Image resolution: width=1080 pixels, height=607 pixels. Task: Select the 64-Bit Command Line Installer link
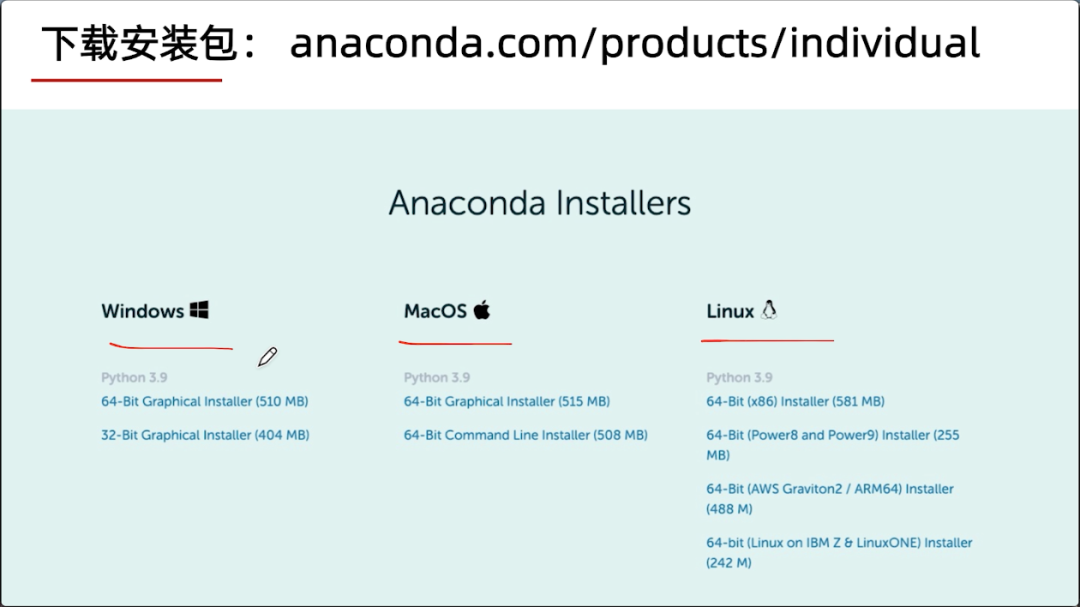pyautogui.click(x=525, y=435)
